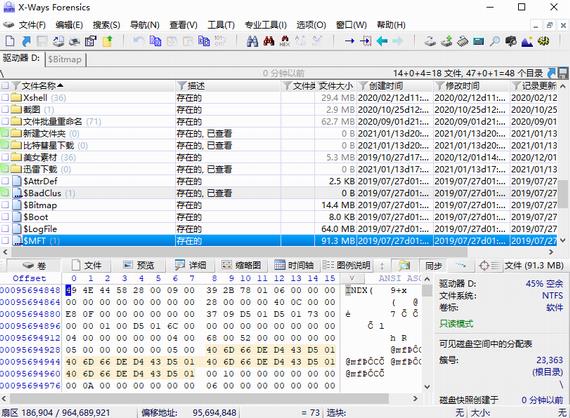Click the Properties toolbar icon
This screenshot has width=570, height=418.
point(91,41)
